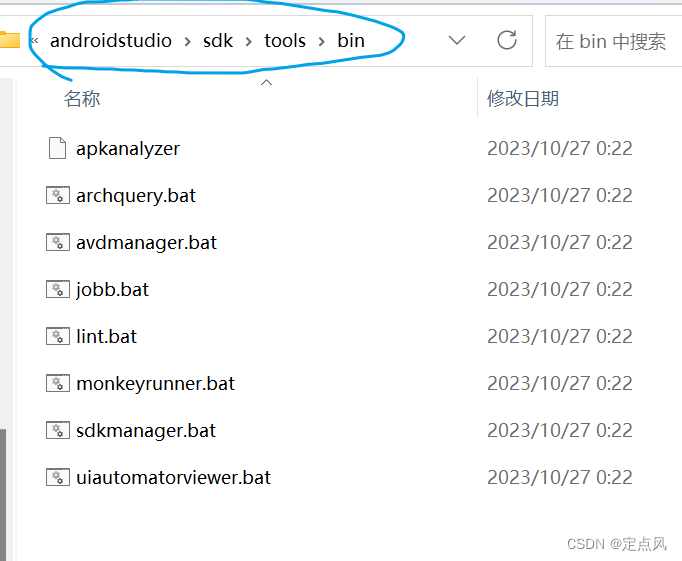
Task: Click the folder icon in address bar
Action: (x=10, y=40)
